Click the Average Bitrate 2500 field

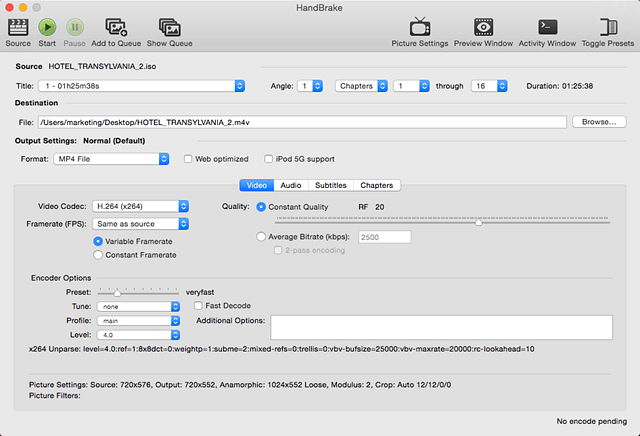coord(384,237)
